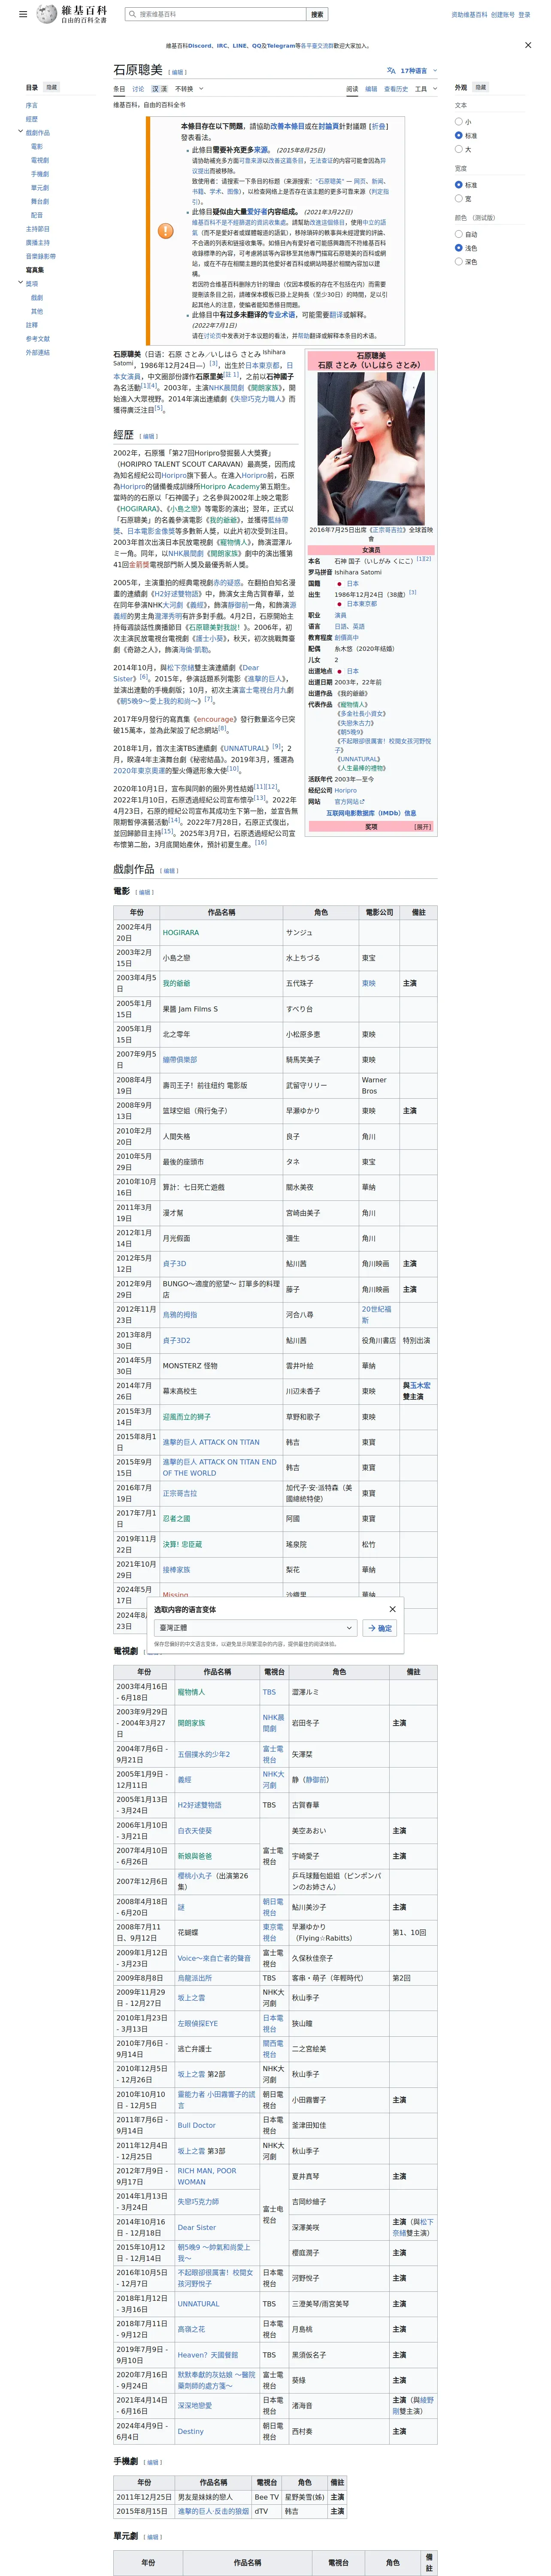Image resolution: width=551 pixels, height=2576 pixels.
Task: Expand the 獎項 [展开] infobox row
Action: tap(423, 827)
